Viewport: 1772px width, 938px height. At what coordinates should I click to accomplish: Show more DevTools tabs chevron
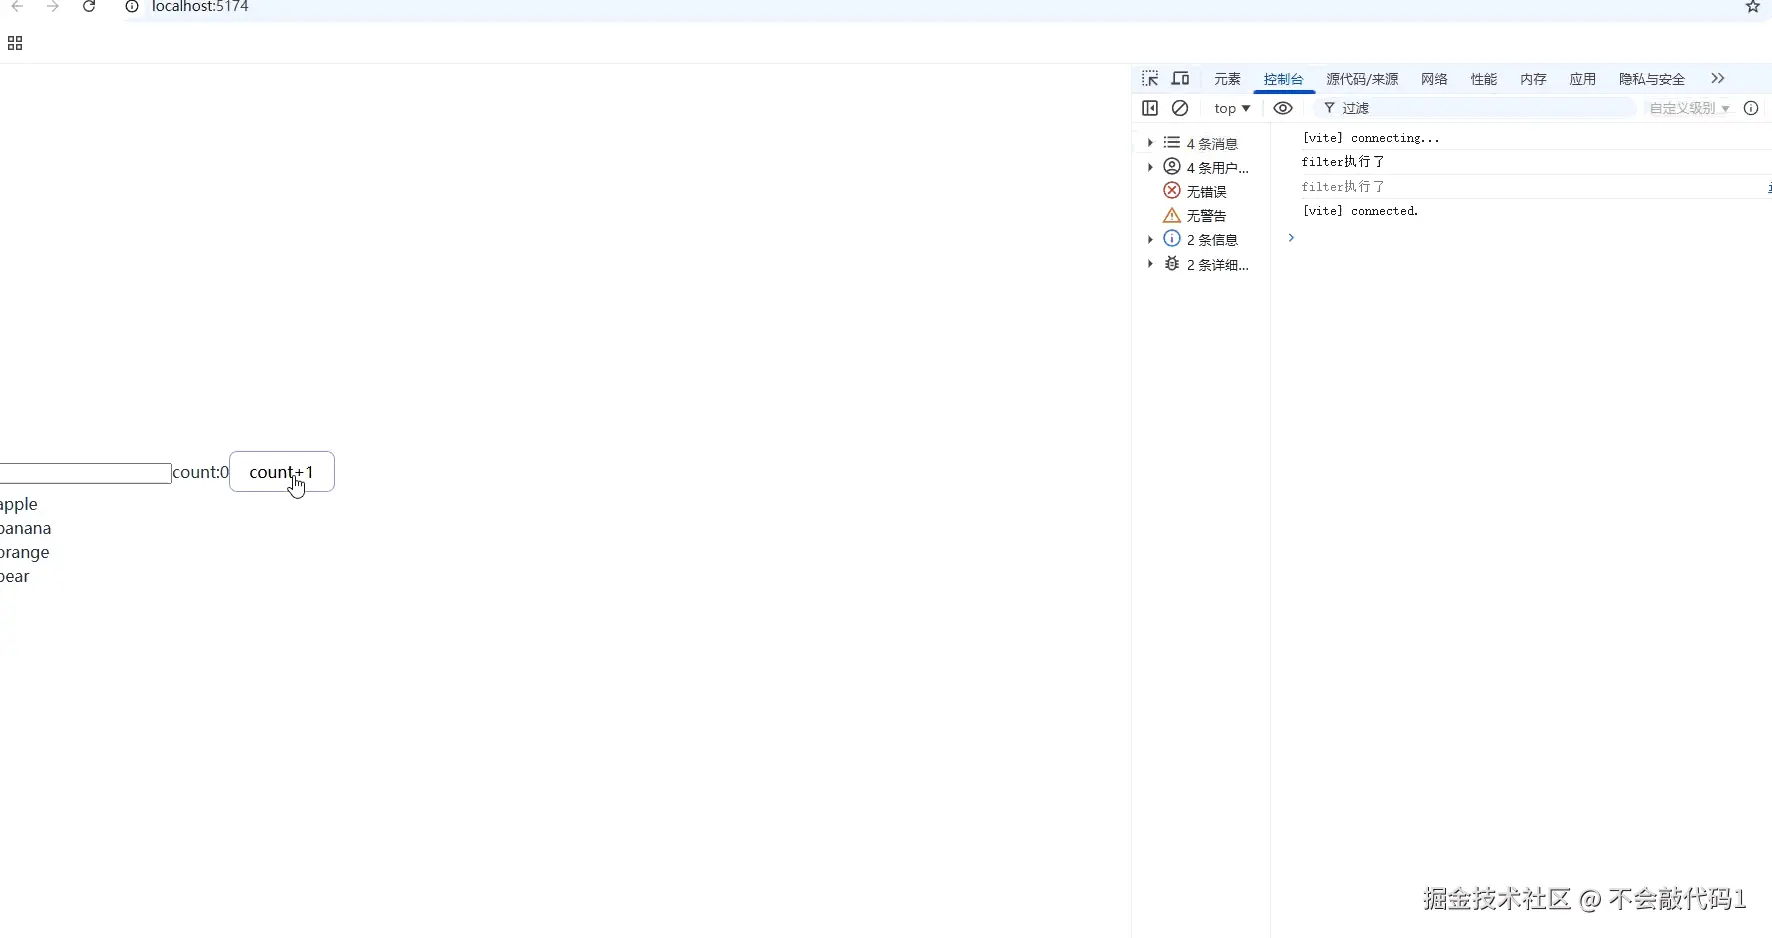1718,78
